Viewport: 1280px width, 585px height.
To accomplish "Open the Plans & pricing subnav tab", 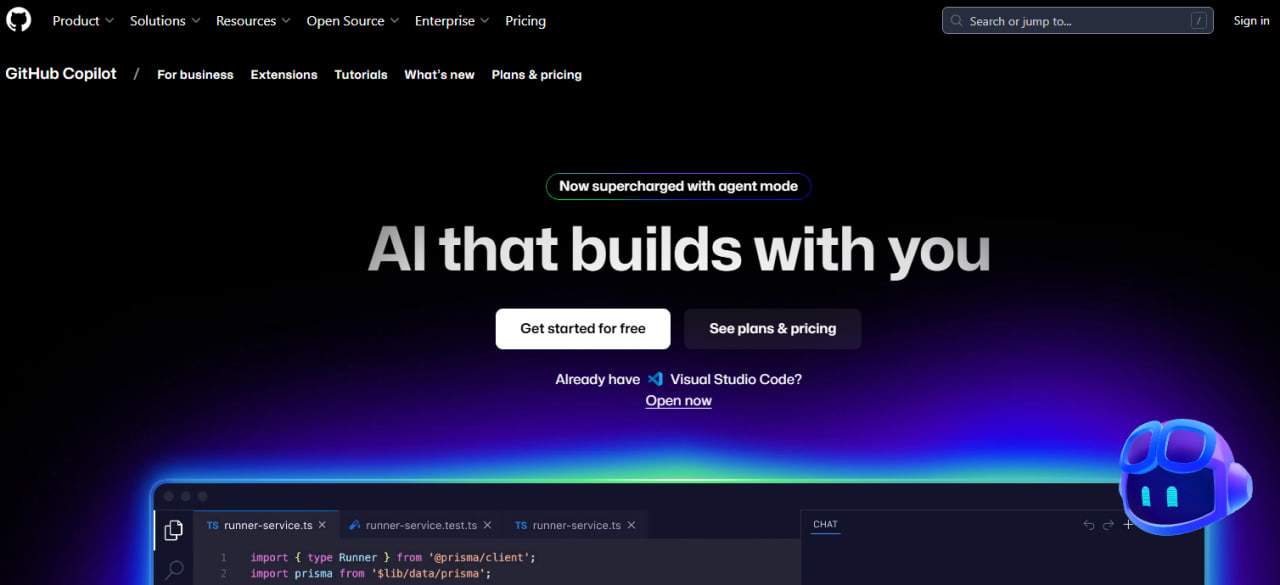I will coord(537,75).
